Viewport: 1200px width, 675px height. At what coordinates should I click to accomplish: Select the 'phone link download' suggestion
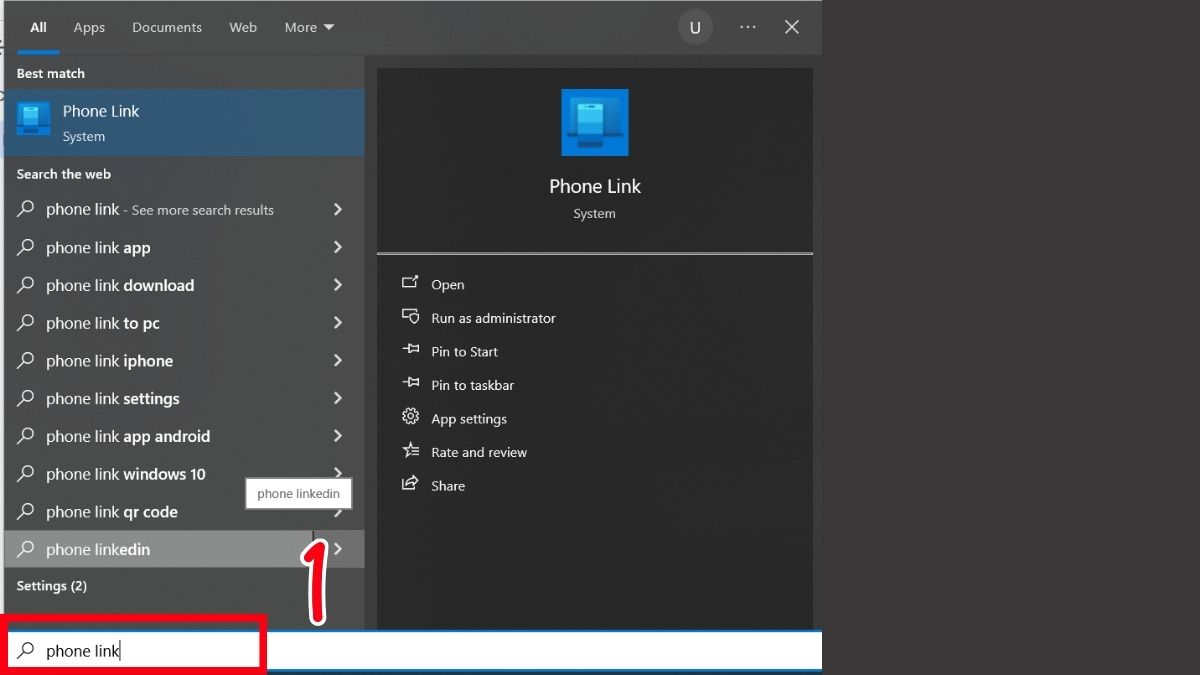(184, 285)
